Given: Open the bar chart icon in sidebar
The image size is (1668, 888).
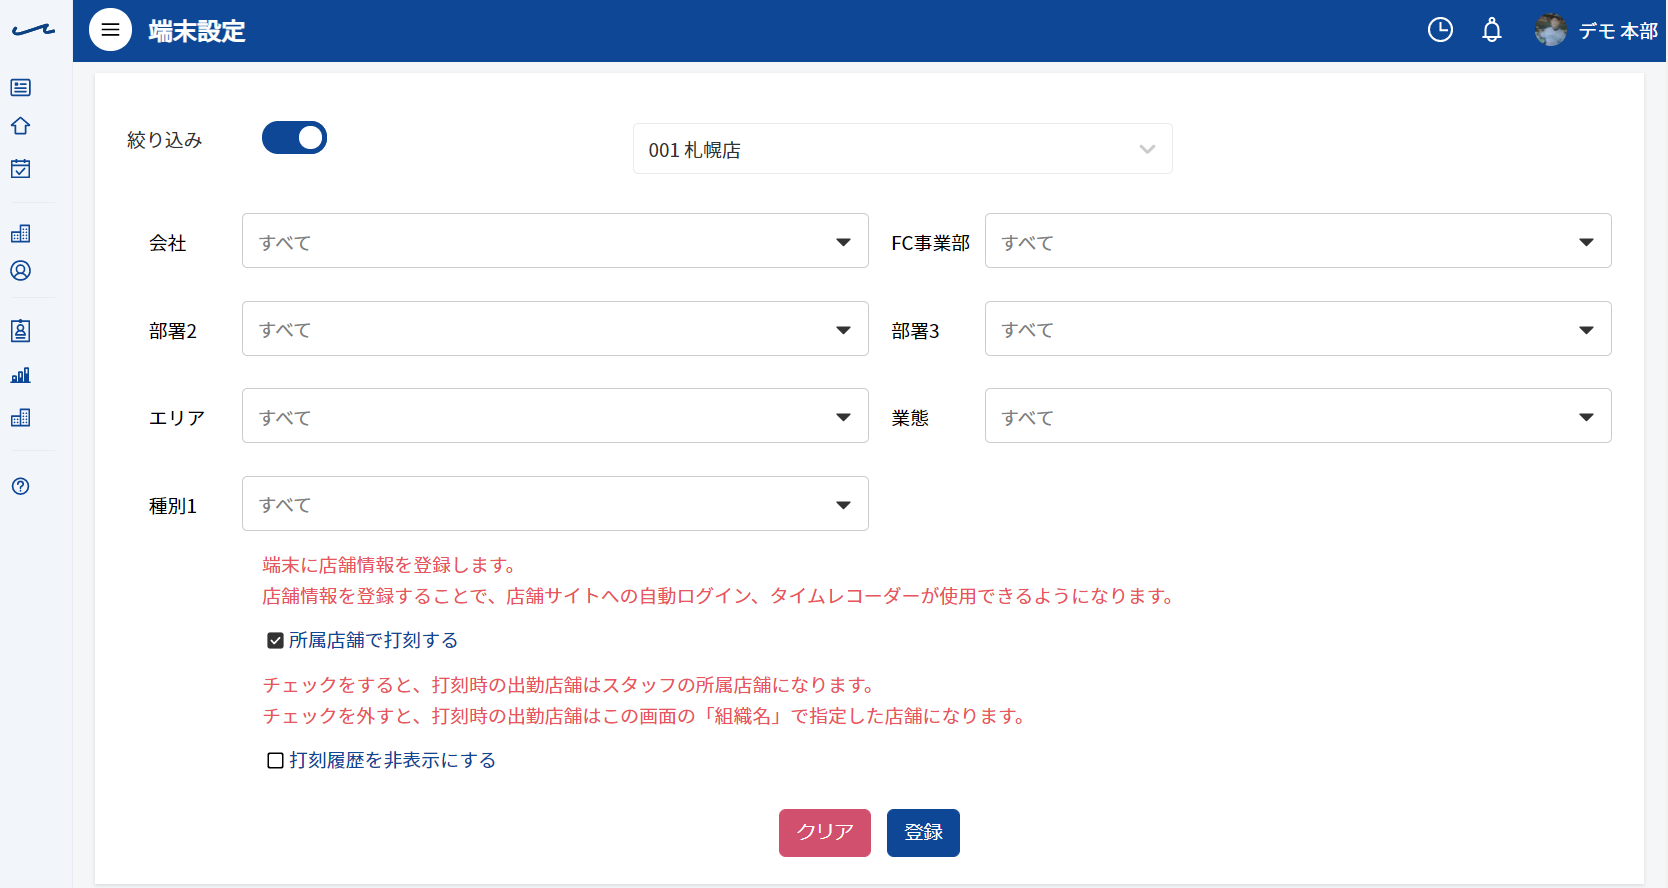Looking at the screenshot, I should pos(20,375).
